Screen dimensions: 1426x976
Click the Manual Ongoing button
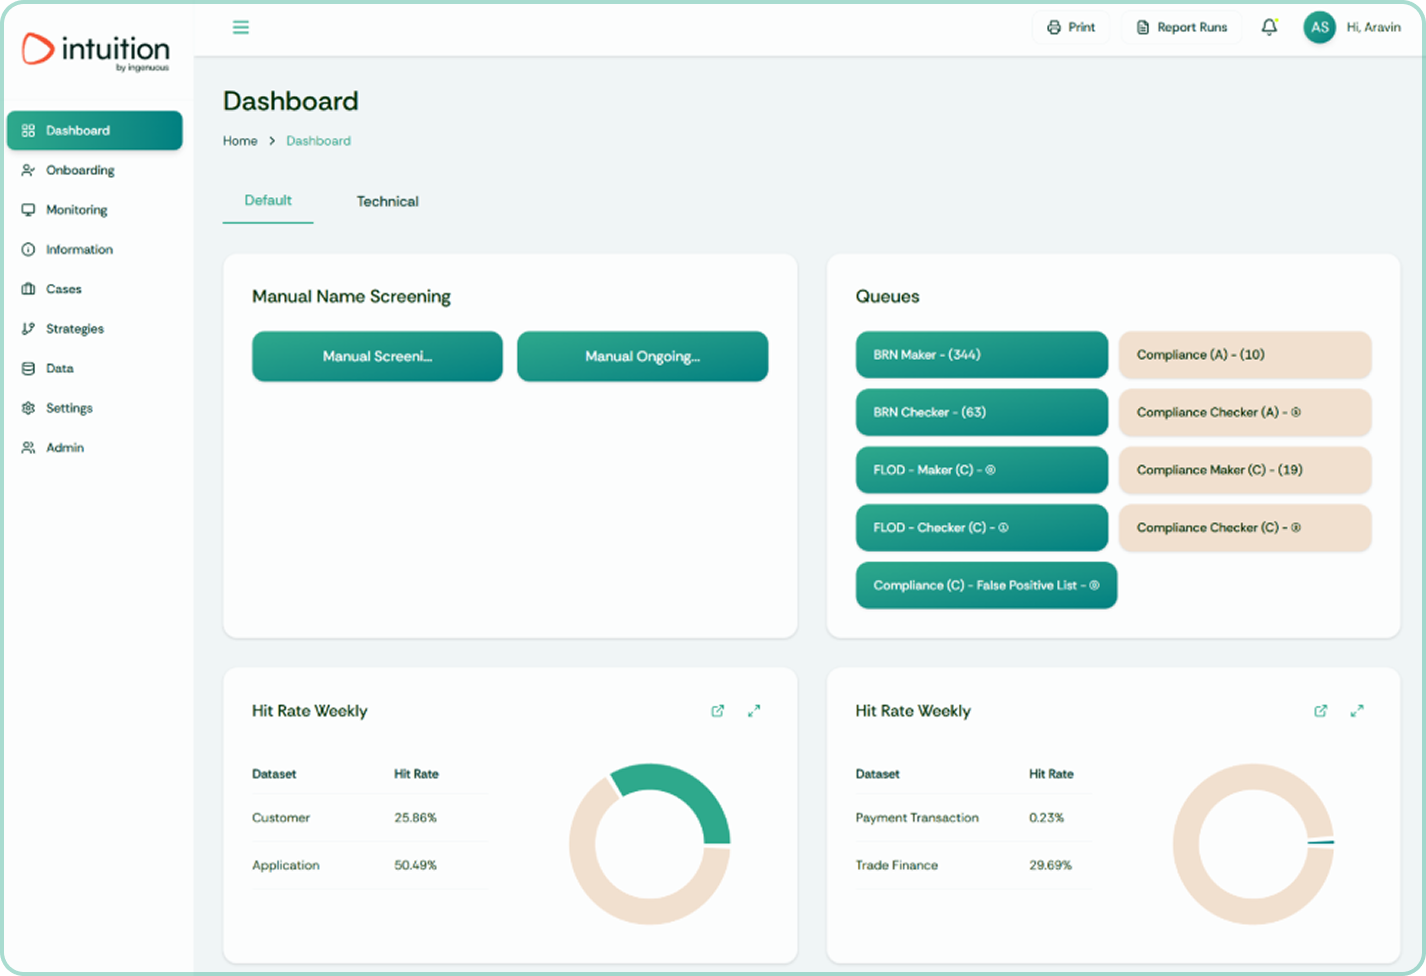click(643, 356)
